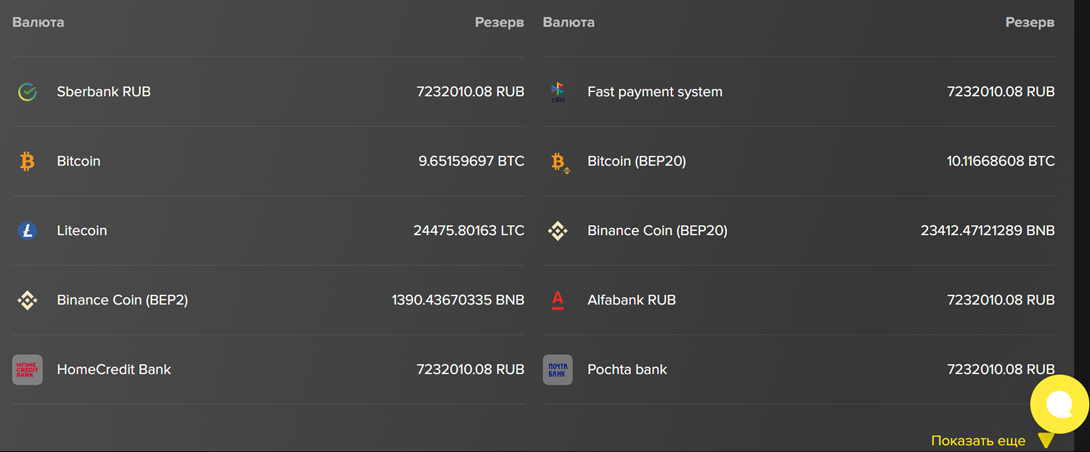Click the Binance Coin (BEP2) icon
This screenshot has height=452, width=1090.
click(27, 300)
